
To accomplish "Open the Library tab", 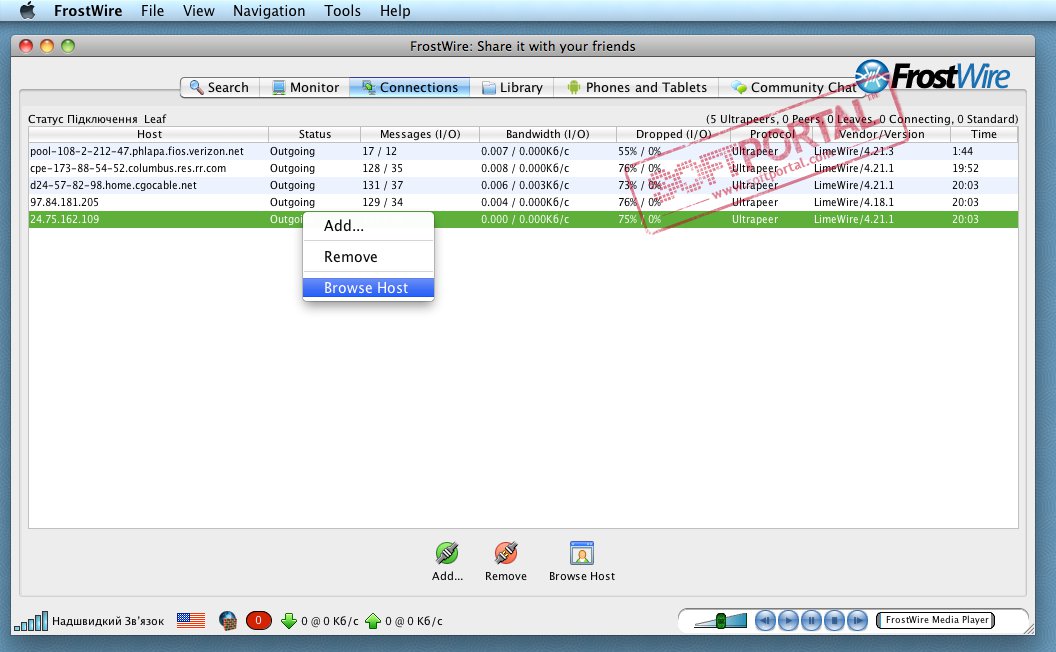I will click(512, 88).
